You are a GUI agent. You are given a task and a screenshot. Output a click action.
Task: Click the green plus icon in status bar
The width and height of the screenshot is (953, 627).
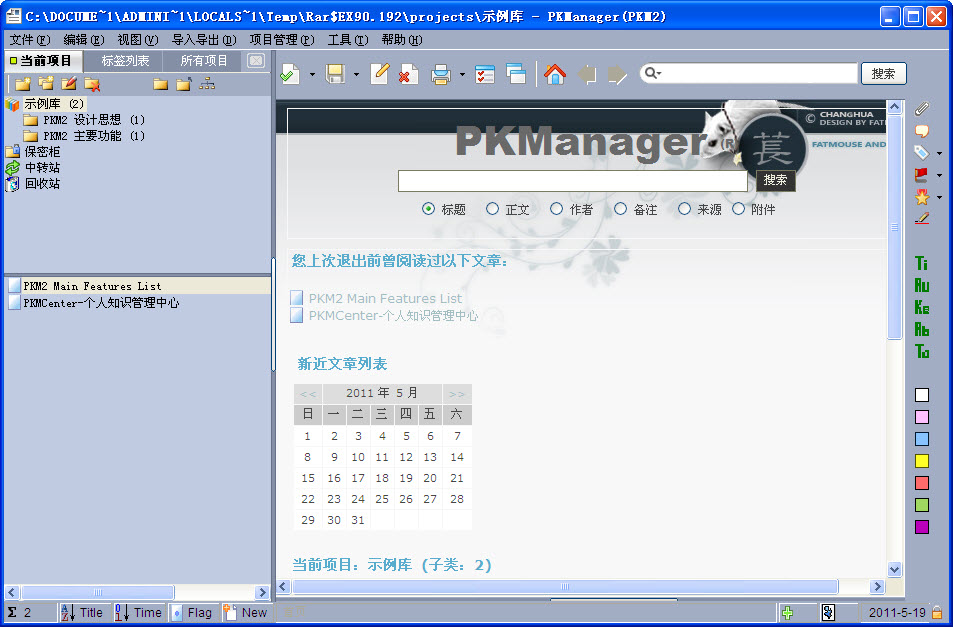click(x=788, y=612)
